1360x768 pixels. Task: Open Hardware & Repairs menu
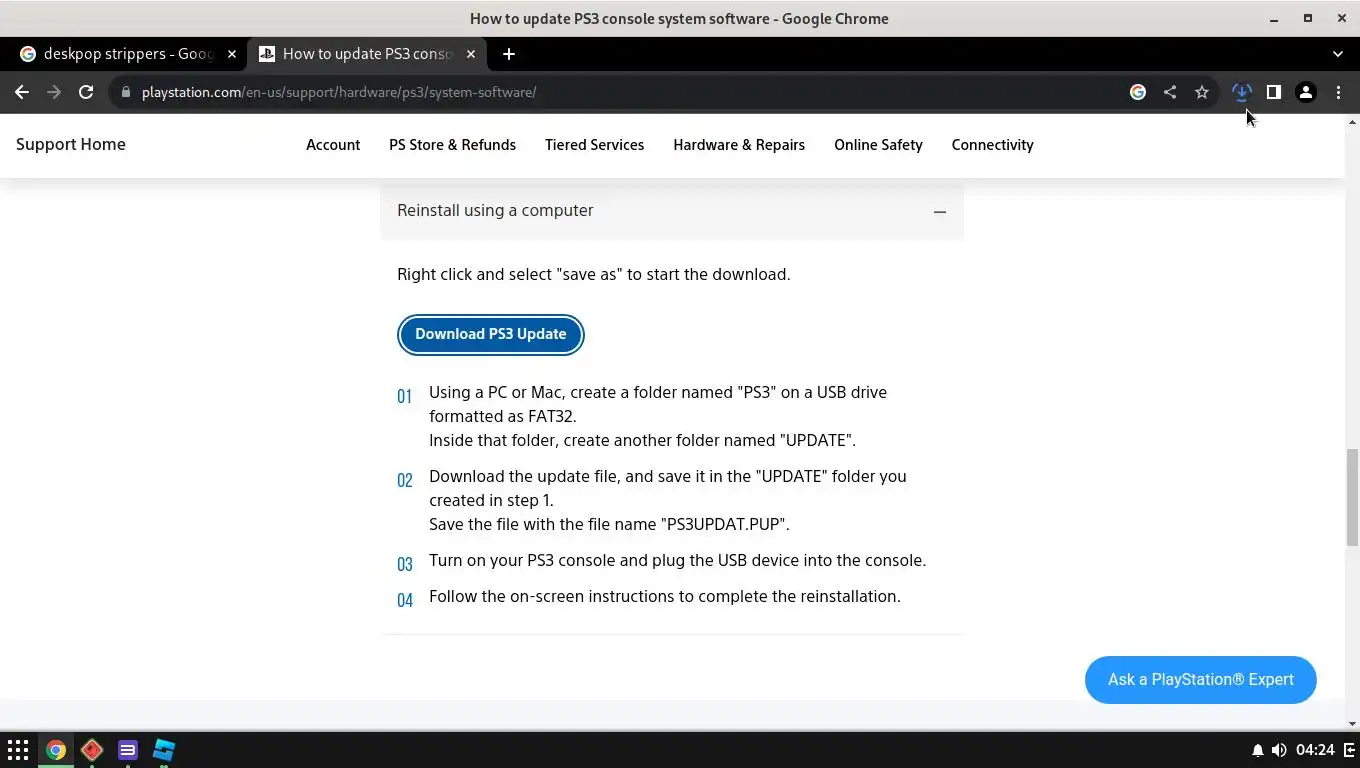(x=739, y=145)
